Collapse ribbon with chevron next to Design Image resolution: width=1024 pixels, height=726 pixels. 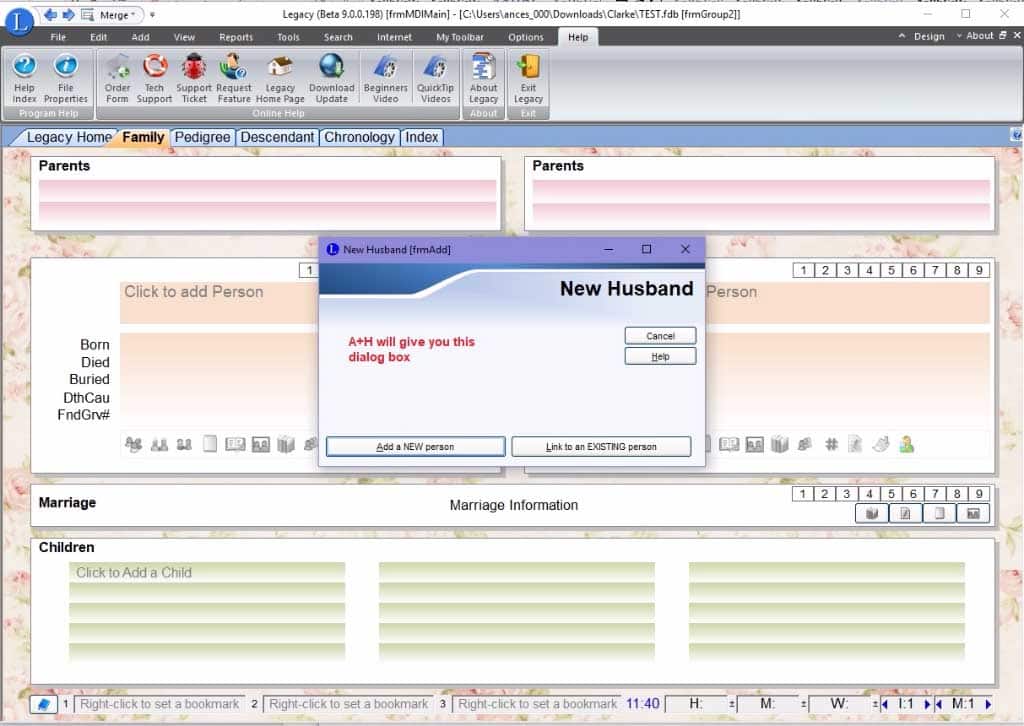[x=902, y=36]
